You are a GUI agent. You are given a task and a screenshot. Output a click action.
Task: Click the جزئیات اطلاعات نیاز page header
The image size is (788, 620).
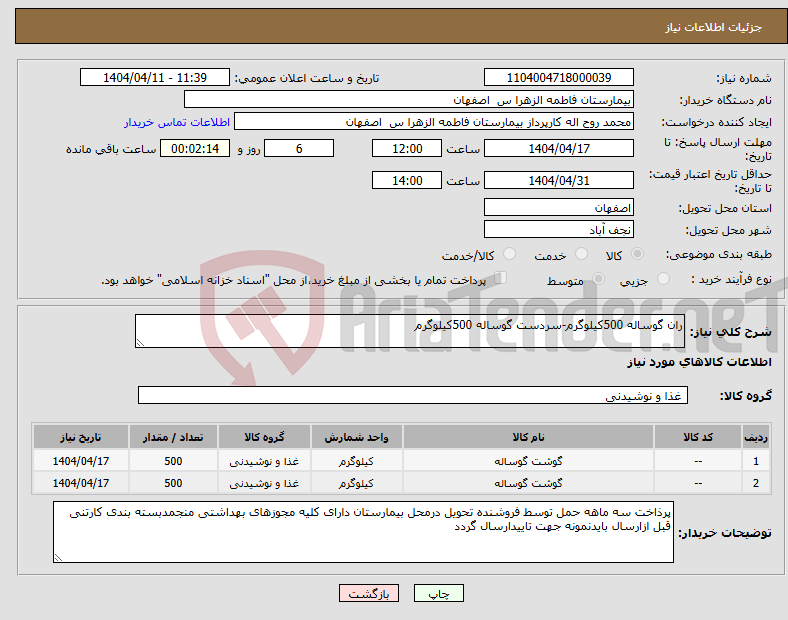(x=714, y=27)
